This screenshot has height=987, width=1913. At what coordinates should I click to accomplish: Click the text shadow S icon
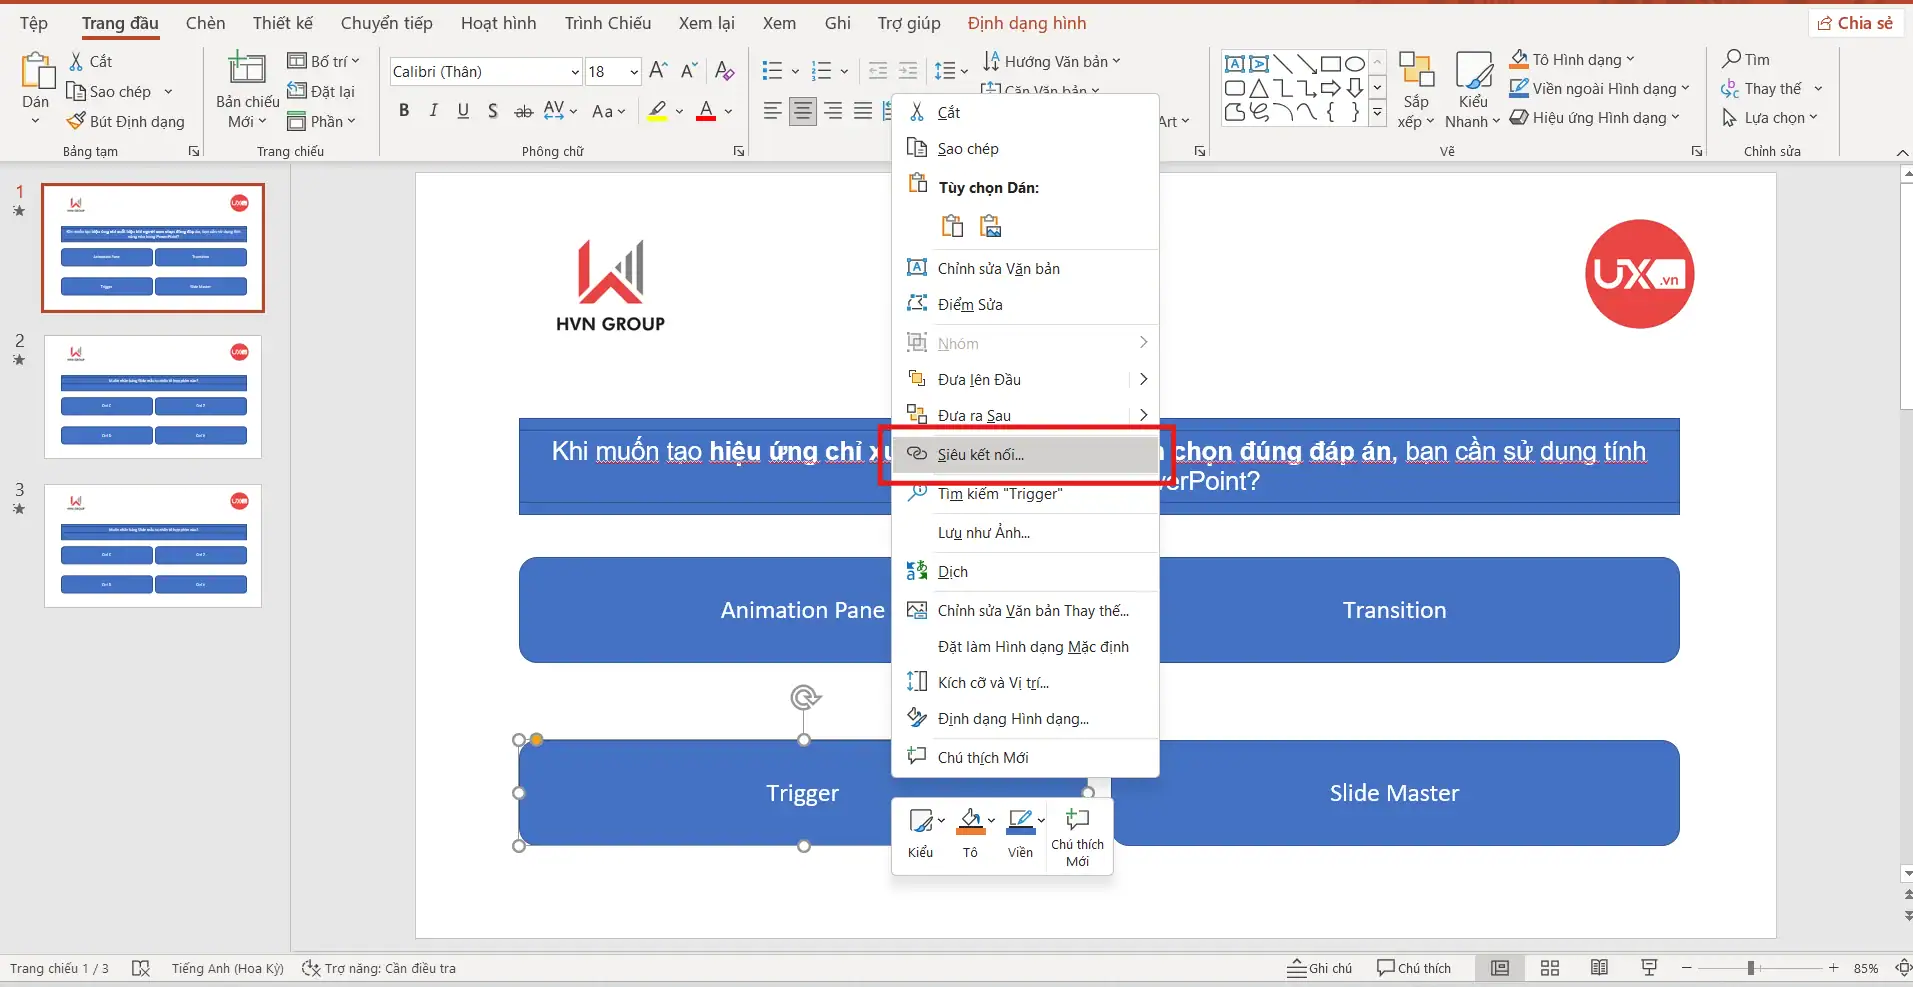tap(493, 111)
